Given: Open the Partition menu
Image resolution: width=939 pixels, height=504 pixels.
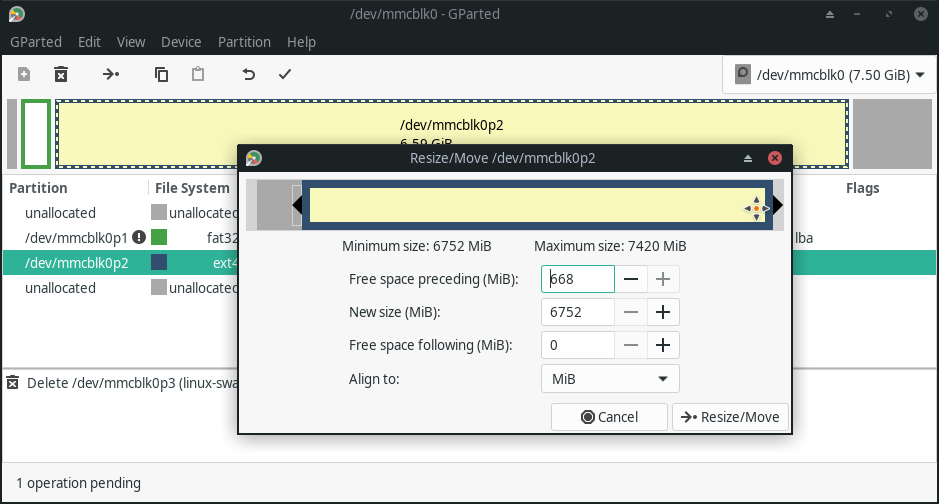Looking at the screenshot, I should coord(244,42).
